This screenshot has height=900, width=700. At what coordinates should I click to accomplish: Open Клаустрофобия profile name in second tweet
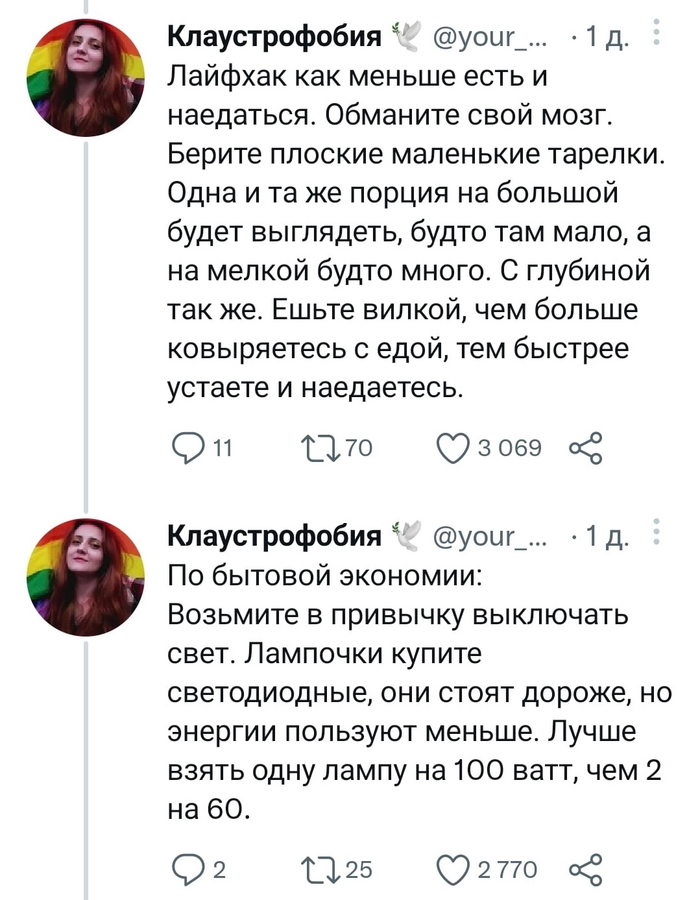pyautogui.click(x=273, y=539)
